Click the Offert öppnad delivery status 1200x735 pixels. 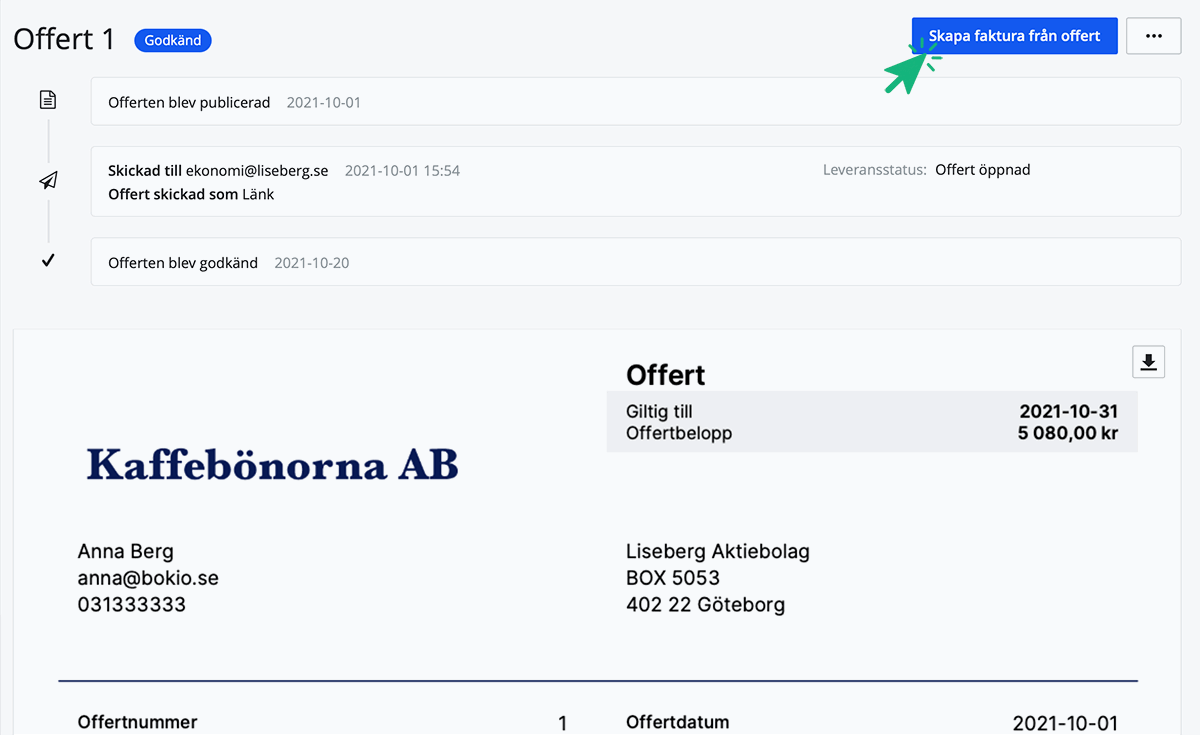click(x=982, y=170)
